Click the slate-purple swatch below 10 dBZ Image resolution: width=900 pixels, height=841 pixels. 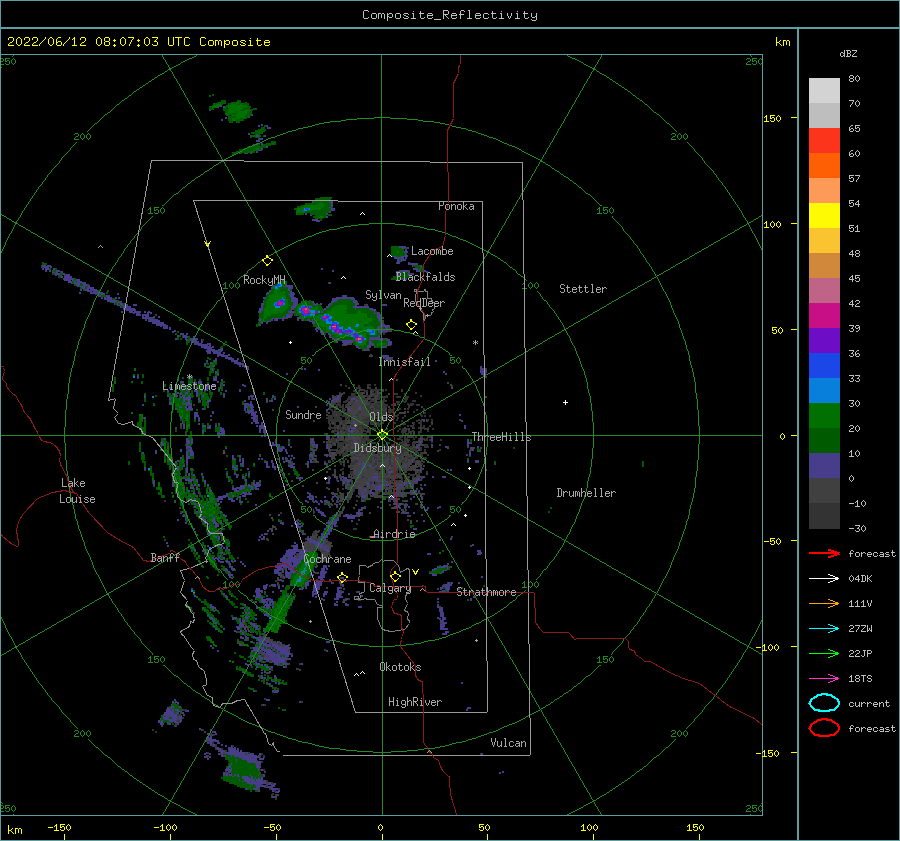[824, 466]
